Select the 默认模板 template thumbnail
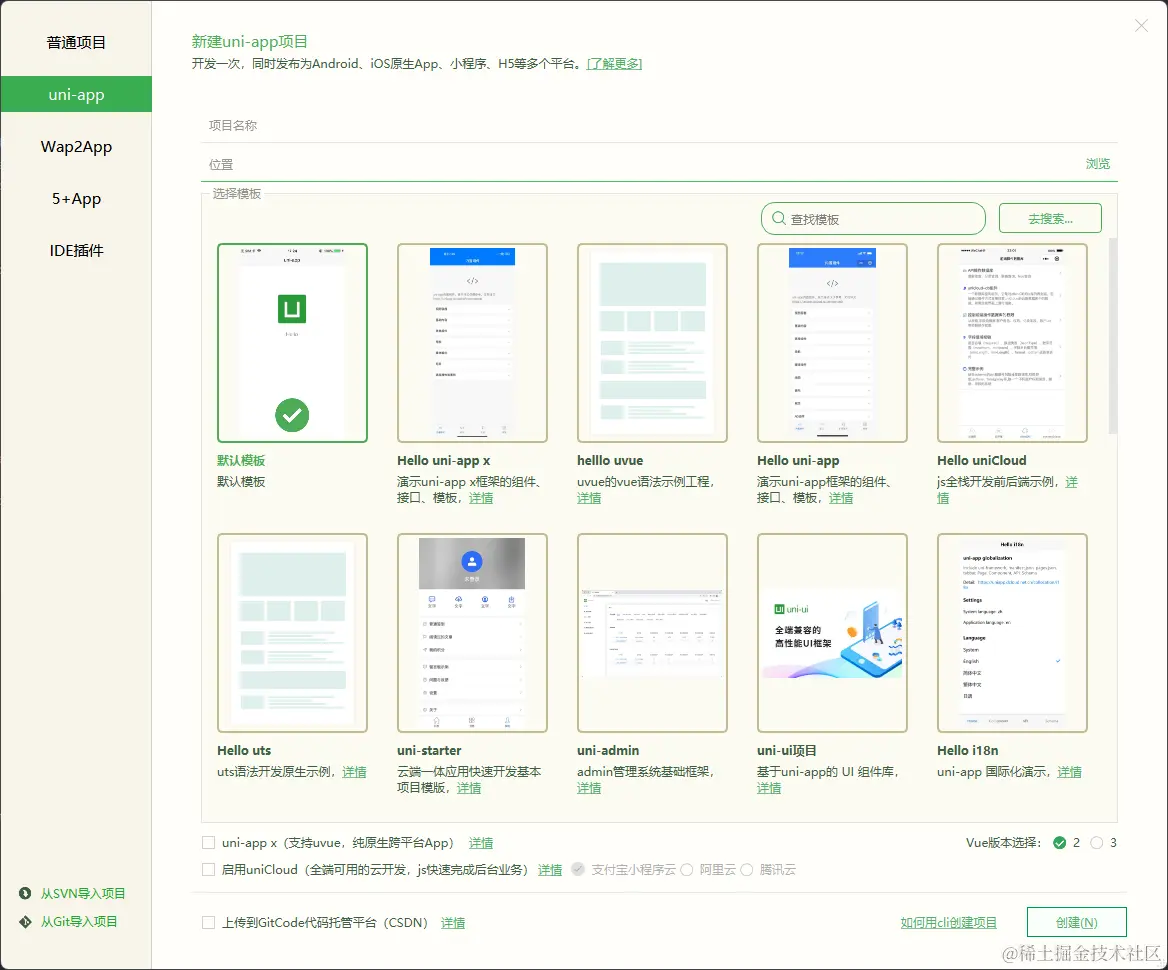The width and height of the screenshot is (1168, 970). pyautogui.click(x=292, y=343)
